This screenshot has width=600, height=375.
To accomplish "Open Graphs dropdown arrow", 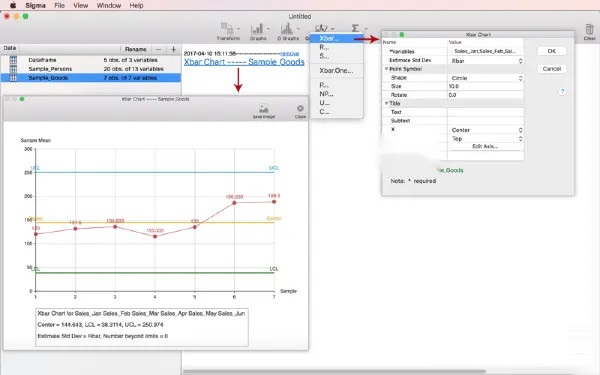I will [x=268, y=29].
